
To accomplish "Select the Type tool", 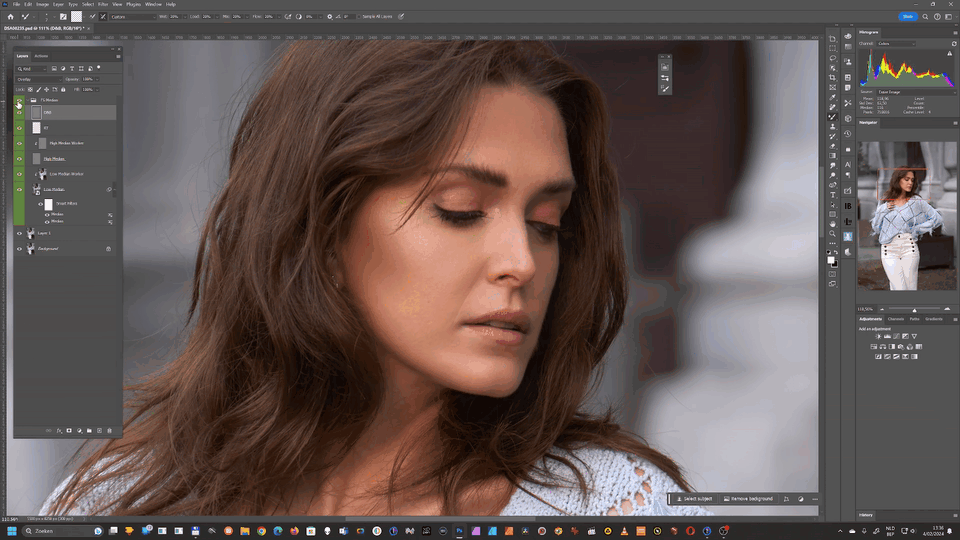I will pos(833,195).
